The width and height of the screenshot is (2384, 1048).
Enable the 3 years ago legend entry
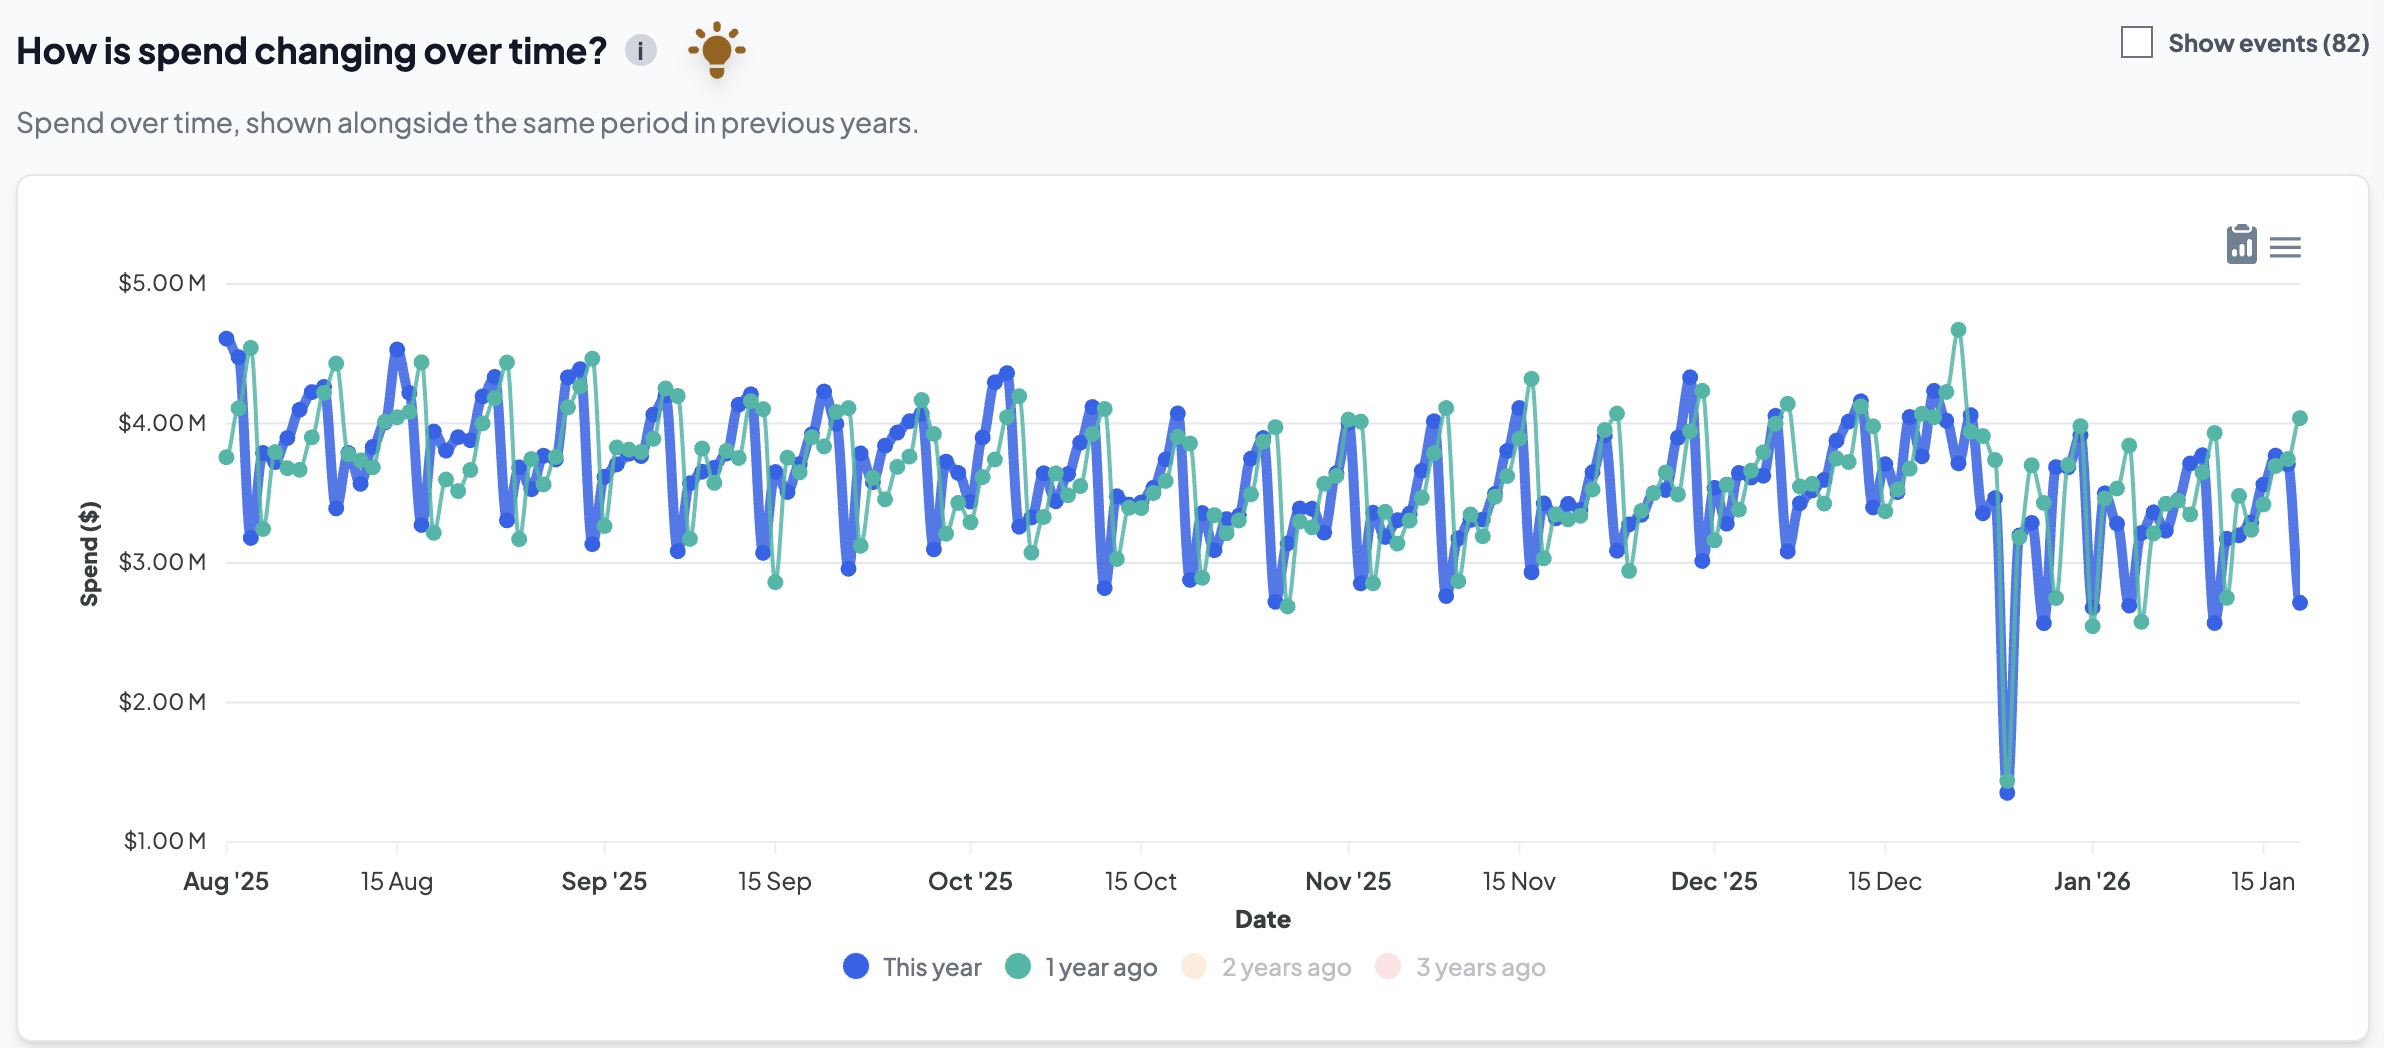[1388, 966]
